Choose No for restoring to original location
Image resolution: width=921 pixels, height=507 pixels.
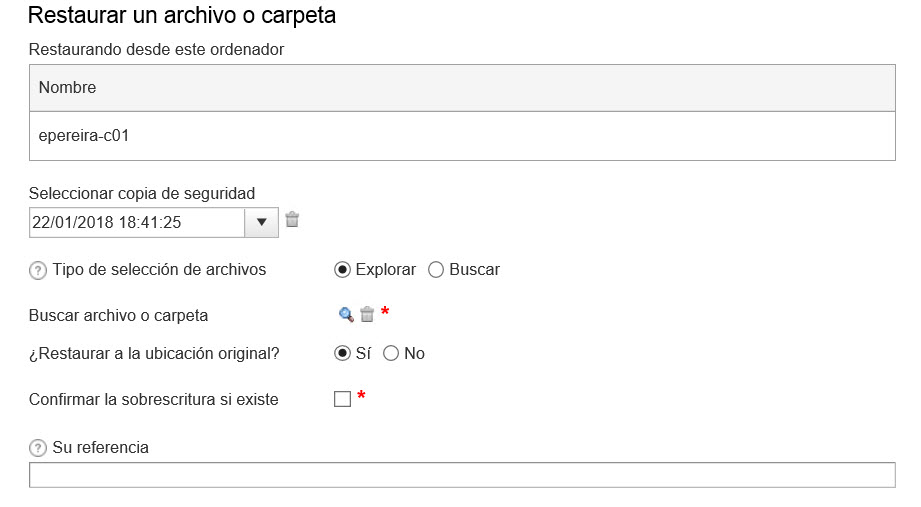(391, 353)
